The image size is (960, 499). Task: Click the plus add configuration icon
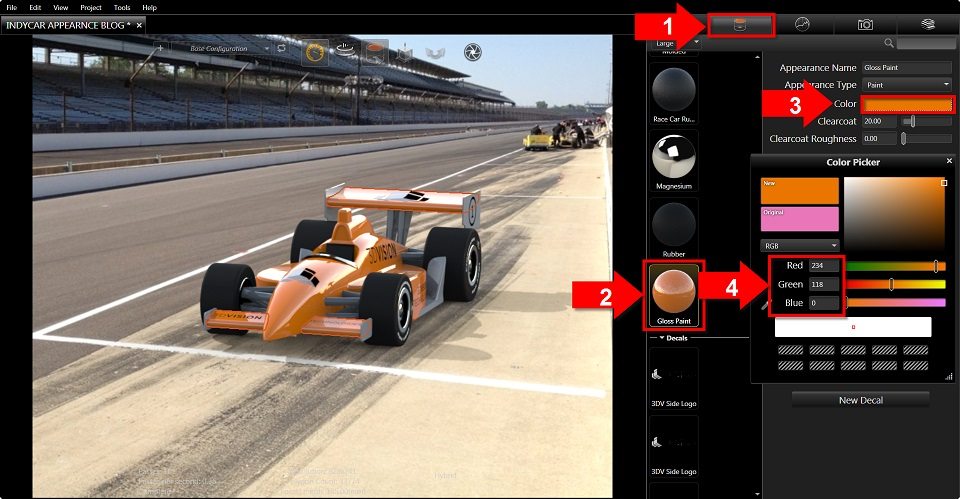(x=160, y=48)
